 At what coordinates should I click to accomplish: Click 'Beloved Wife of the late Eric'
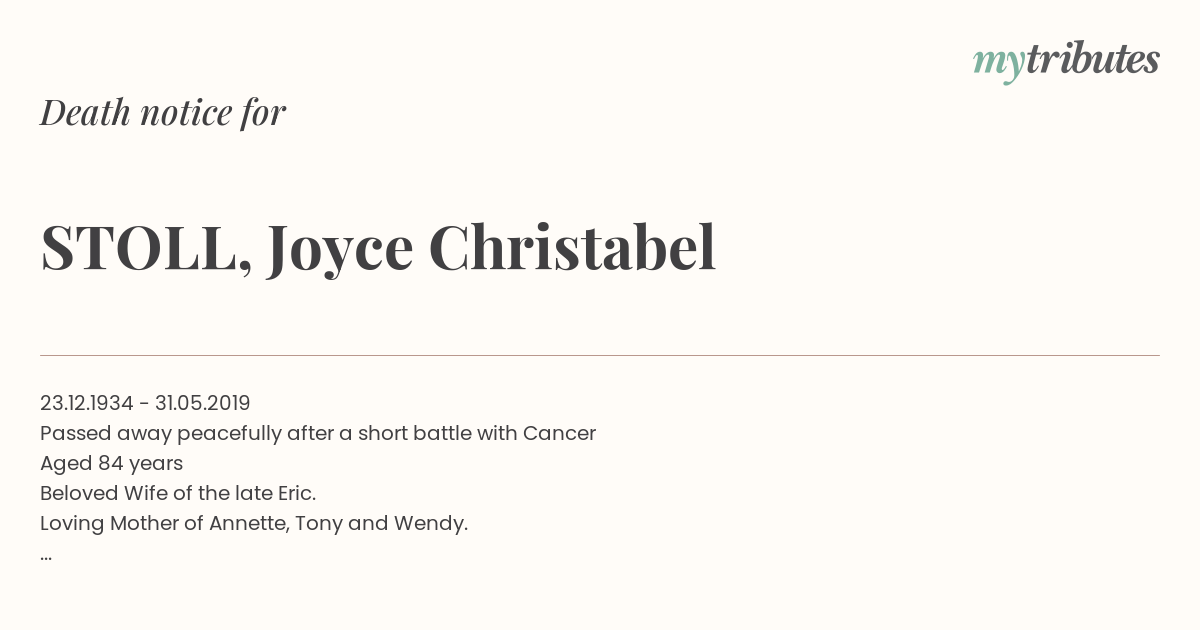[178, 493]
